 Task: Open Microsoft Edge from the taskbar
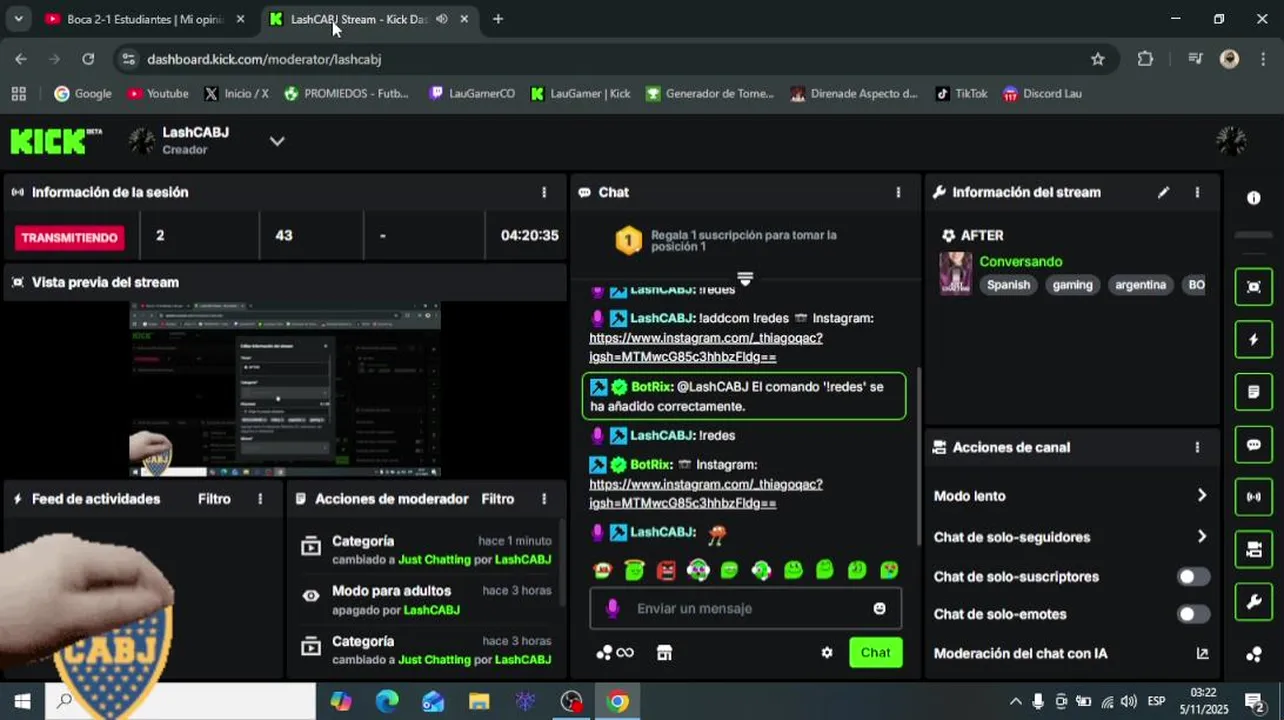coord(387,701)
